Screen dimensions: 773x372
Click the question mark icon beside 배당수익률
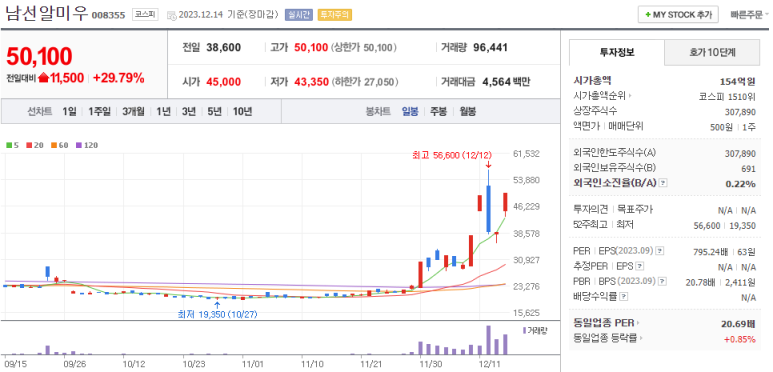pyautogui.click(x=624, y=297)
